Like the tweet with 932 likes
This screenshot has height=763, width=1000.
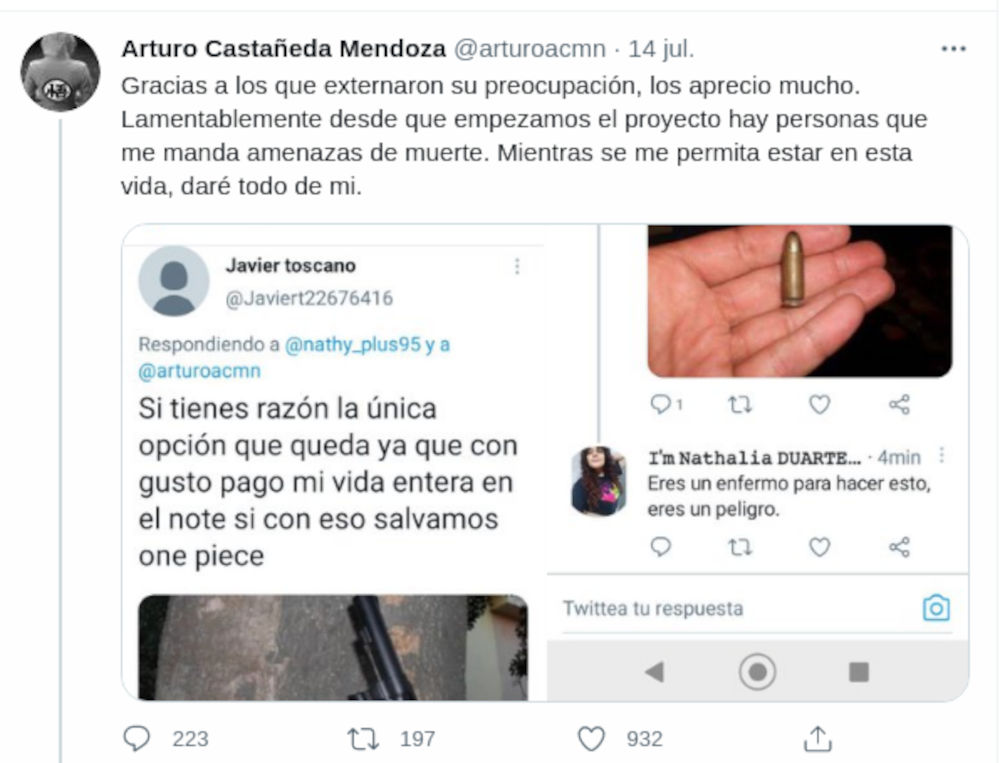point(591,739)
